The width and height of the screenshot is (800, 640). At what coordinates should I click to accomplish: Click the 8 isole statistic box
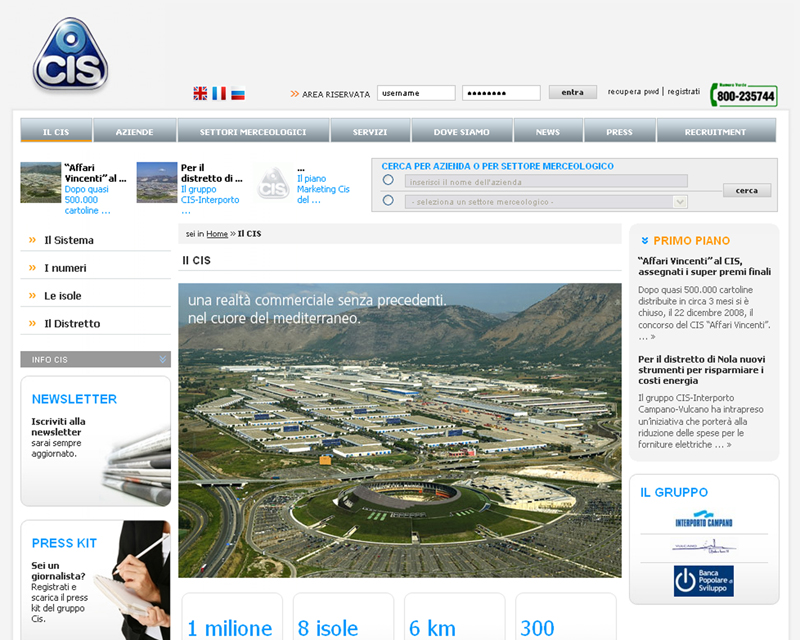(343, 617)
